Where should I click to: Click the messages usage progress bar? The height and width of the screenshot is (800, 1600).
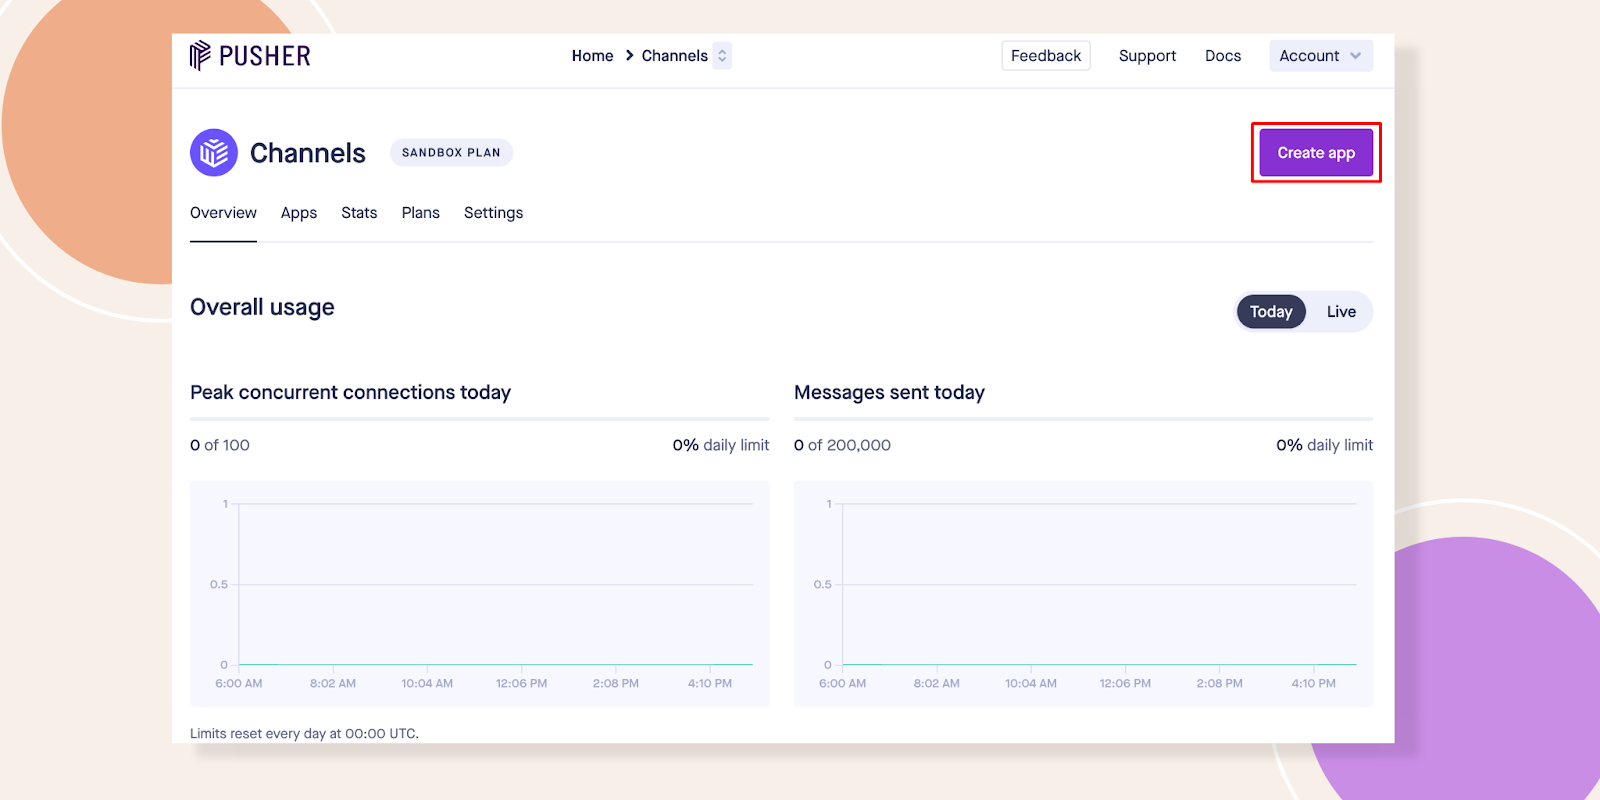coord(1083,419)
